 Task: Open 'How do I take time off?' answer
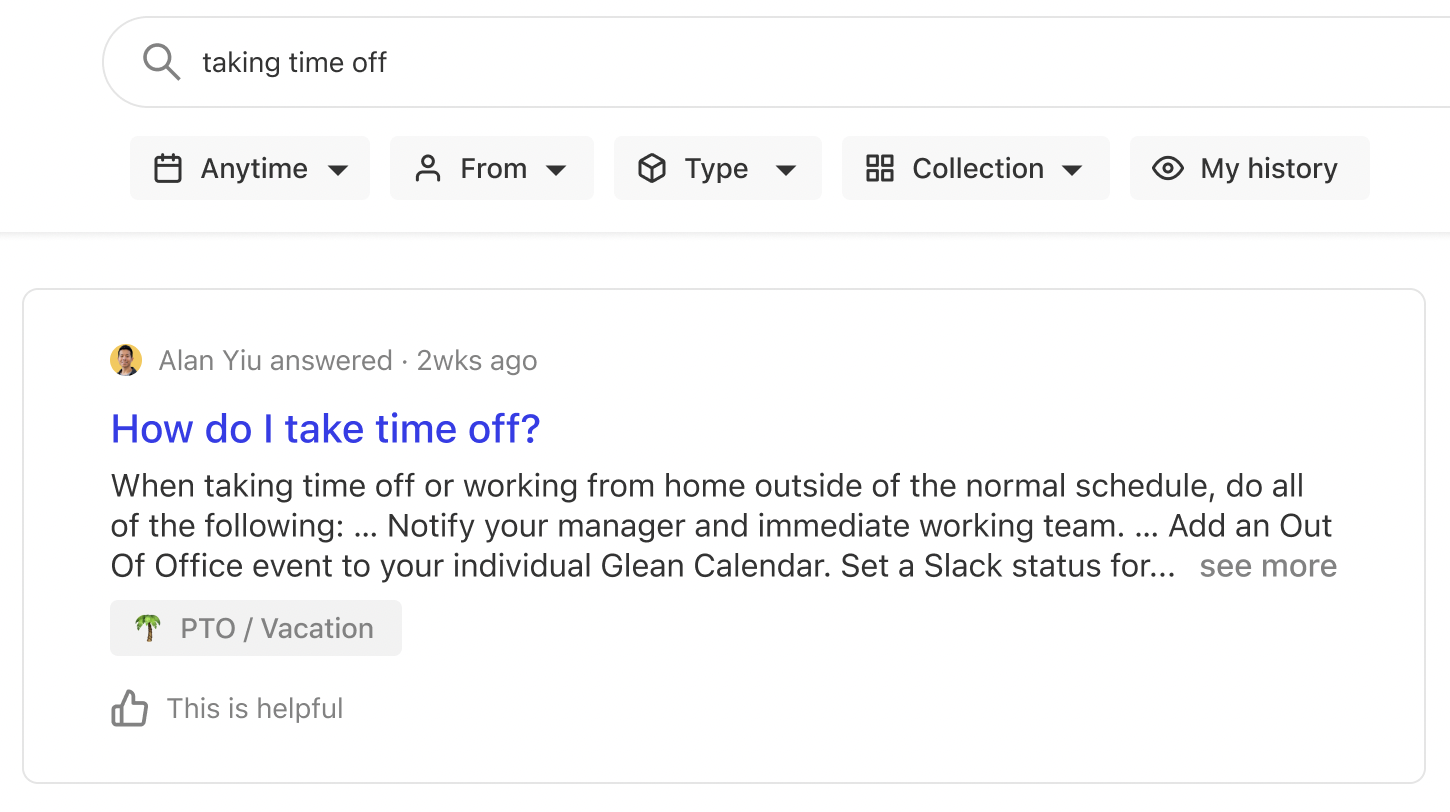pyautogui.click(x=325, y=428)
